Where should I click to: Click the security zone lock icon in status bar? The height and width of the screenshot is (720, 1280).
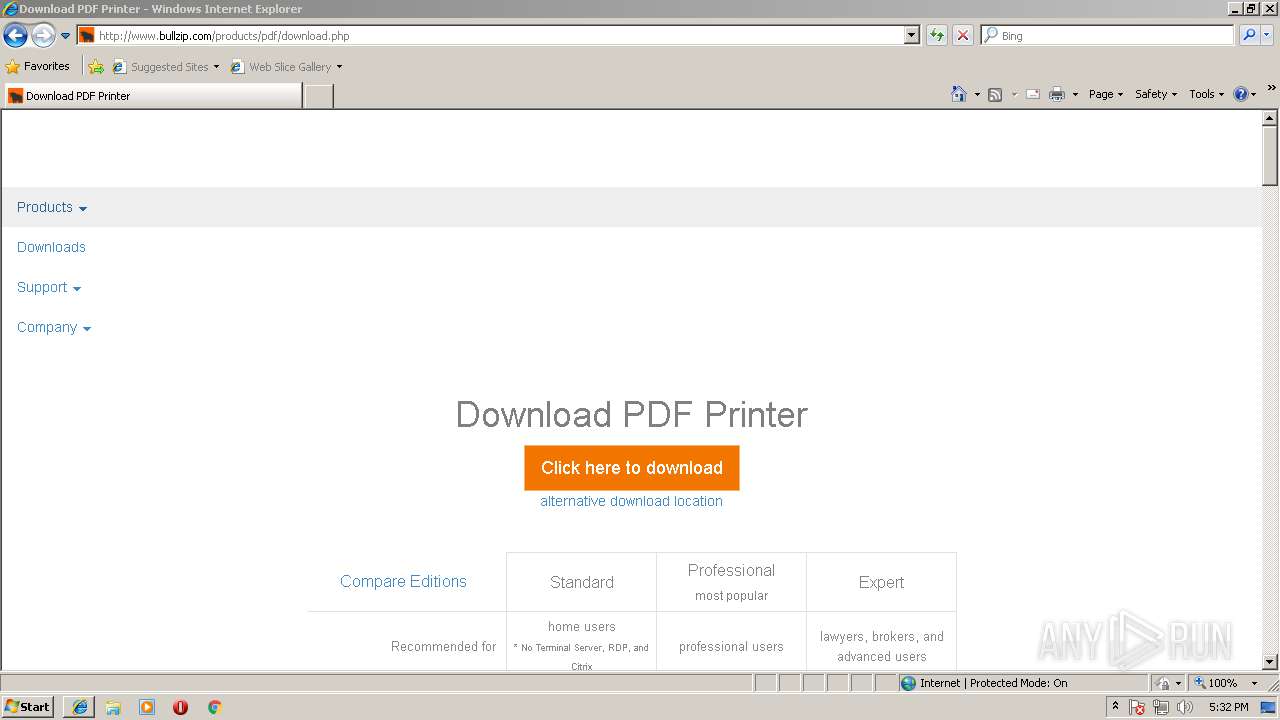coord(1163,683)
